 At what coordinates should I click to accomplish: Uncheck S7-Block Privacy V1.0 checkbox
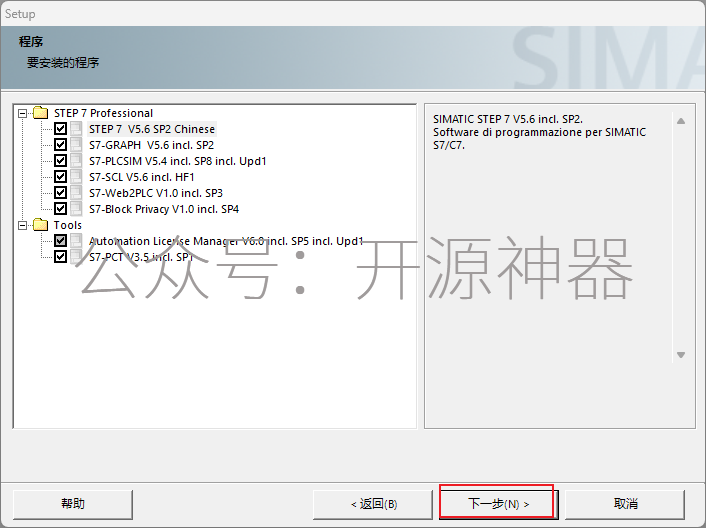click(60, 209)
